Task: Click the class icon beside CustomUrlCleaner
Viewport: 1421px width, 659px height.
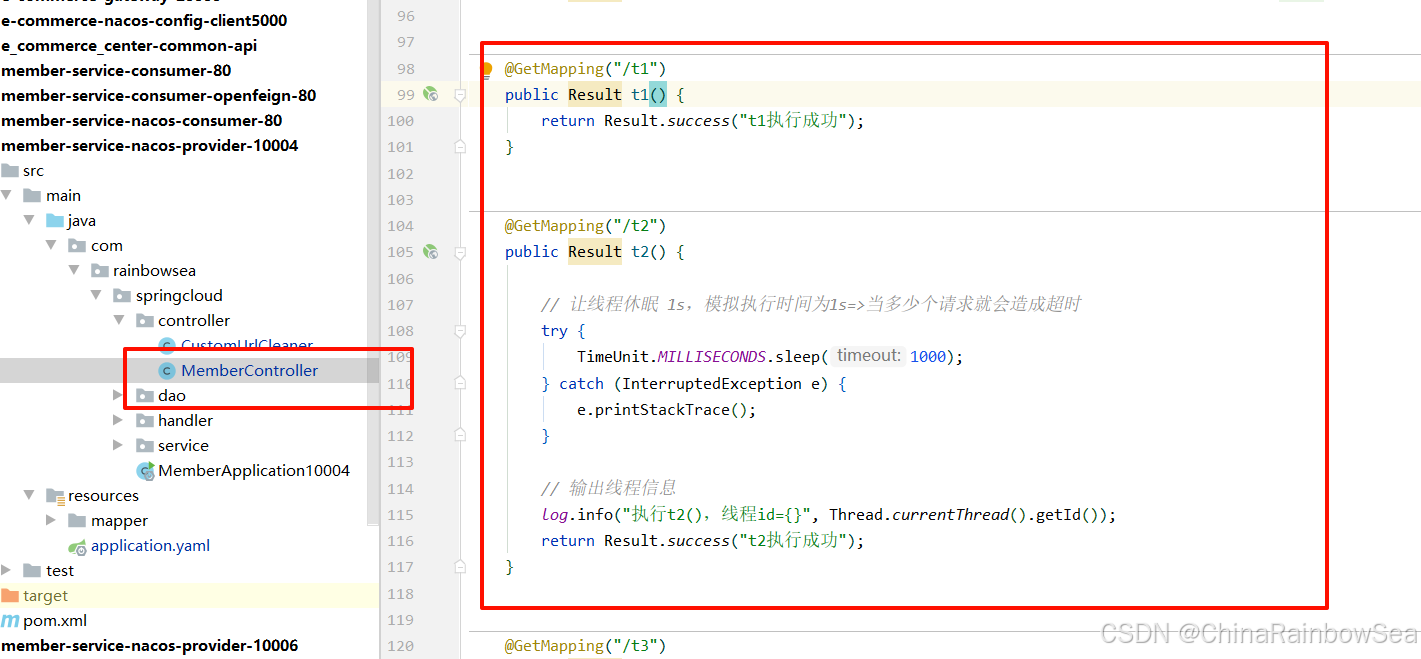Action: pyautogui.click(x=167, y=345)
